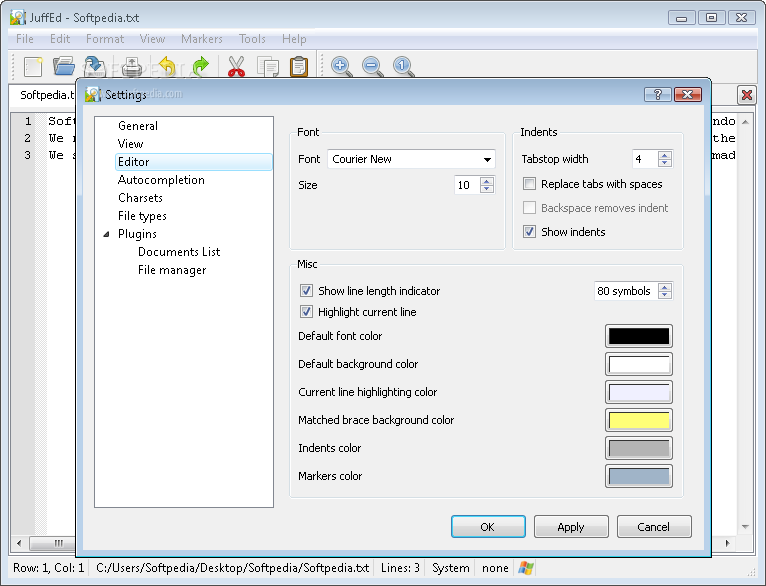Open the File menu
The width and height of the screenshot is (766, 586).
coord(24,39)
